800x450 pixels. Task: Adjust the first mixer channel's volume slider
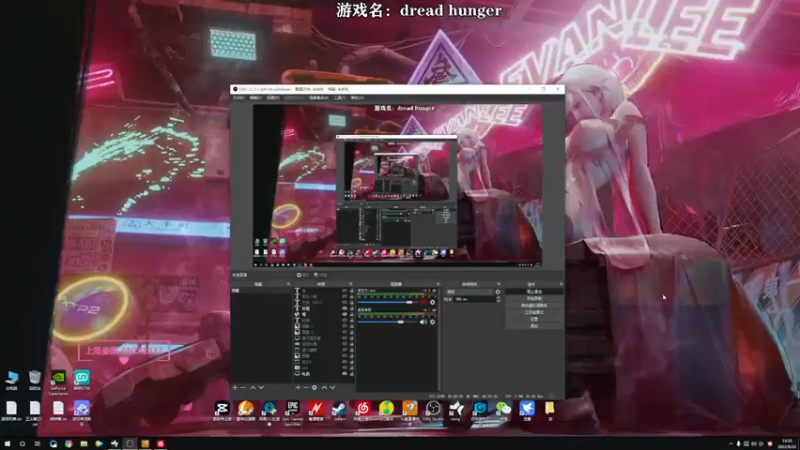coord(388,302)
